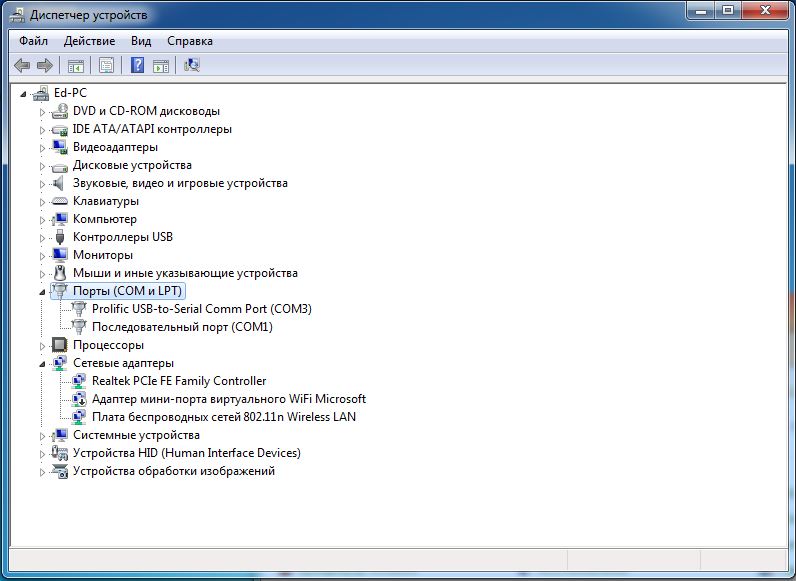Image resolution: width=796 pixels, height=581 pixels.
Task: Click the Клавиатуры keyboard icon
Action: tap(60, 201)
